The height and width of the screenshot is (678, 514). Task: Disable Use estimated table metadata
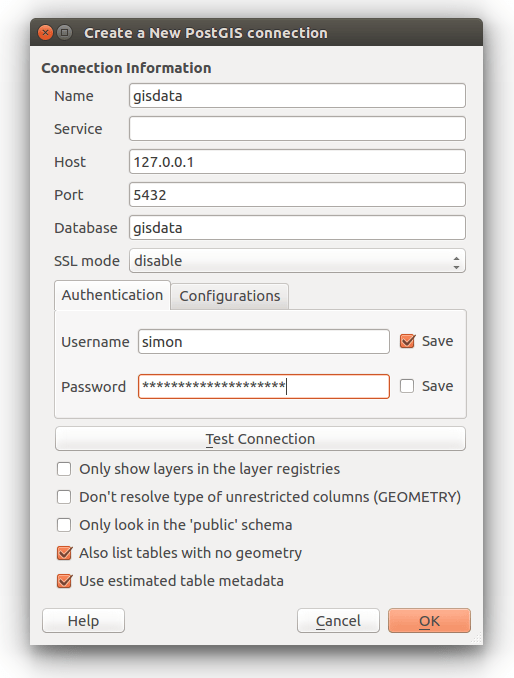(x=64, y=581)
